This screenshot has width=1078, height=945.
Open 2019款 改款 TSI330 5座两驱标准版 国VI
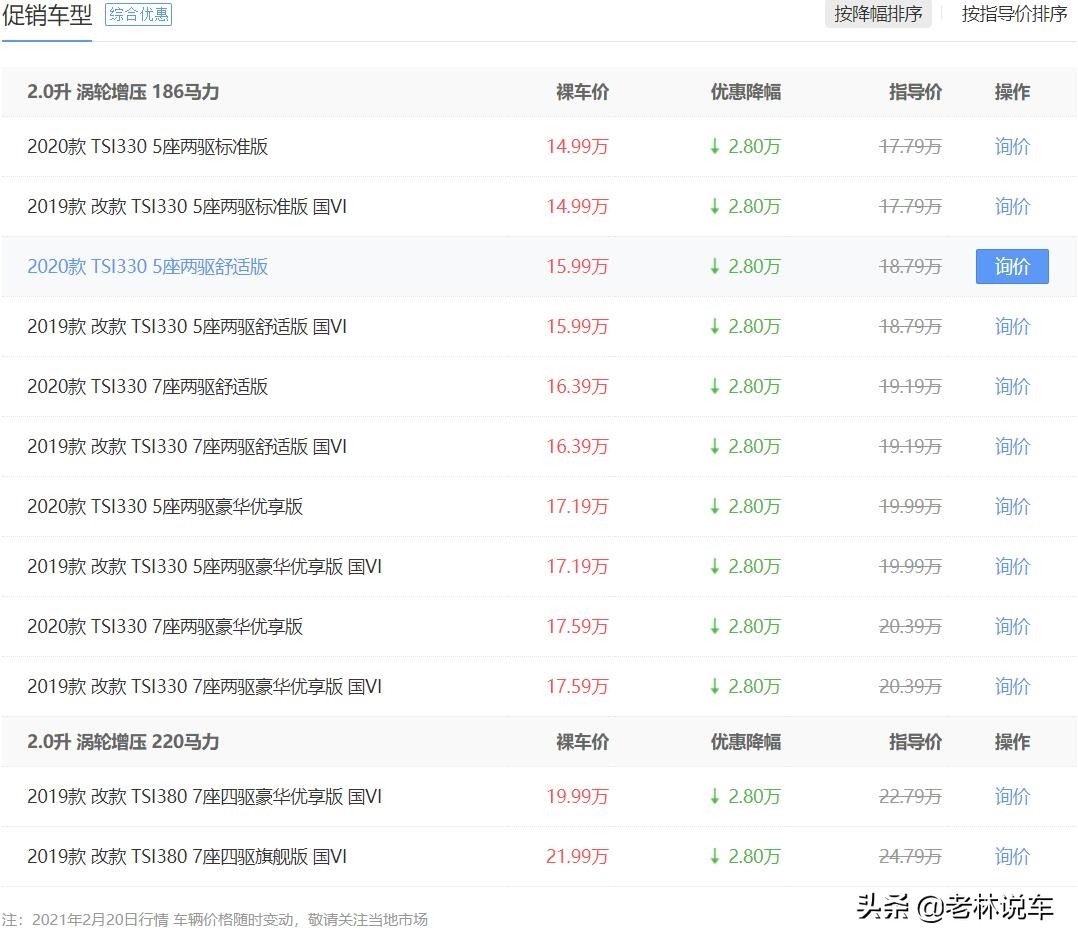click(187, 206)
